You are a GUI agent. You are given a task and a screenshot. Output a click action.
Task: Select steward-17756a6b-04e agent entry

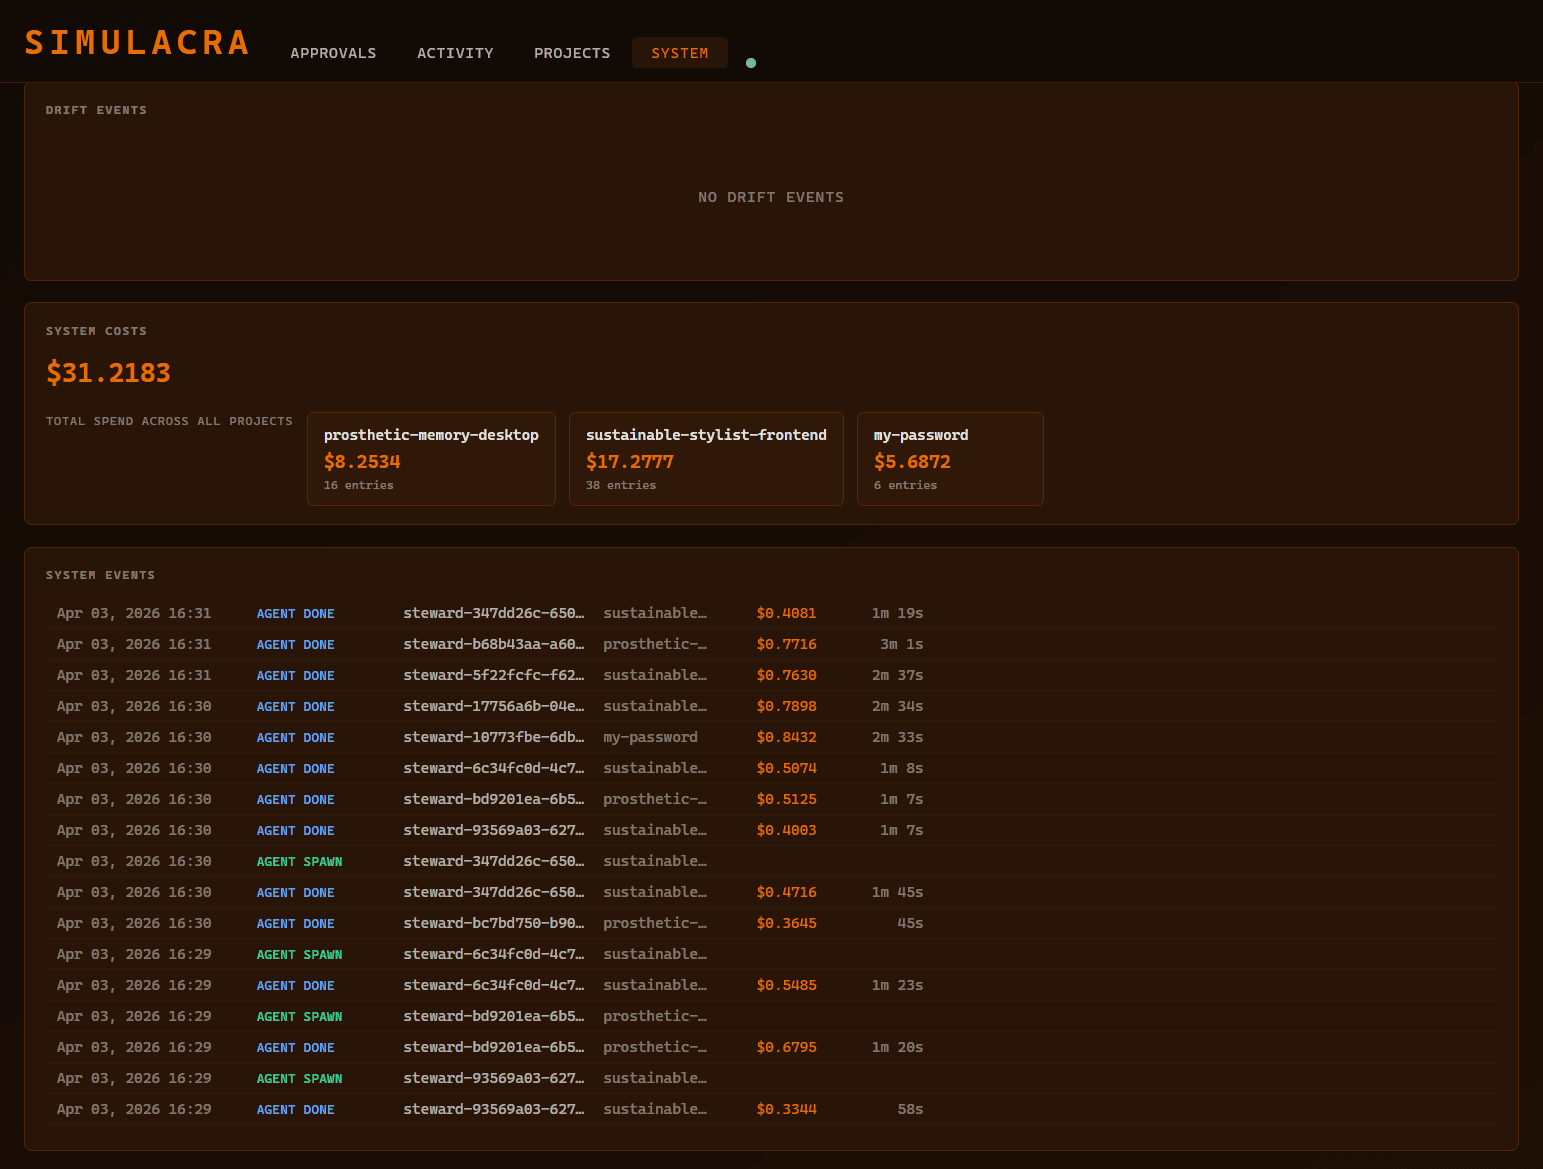click(x=494, y=706)
